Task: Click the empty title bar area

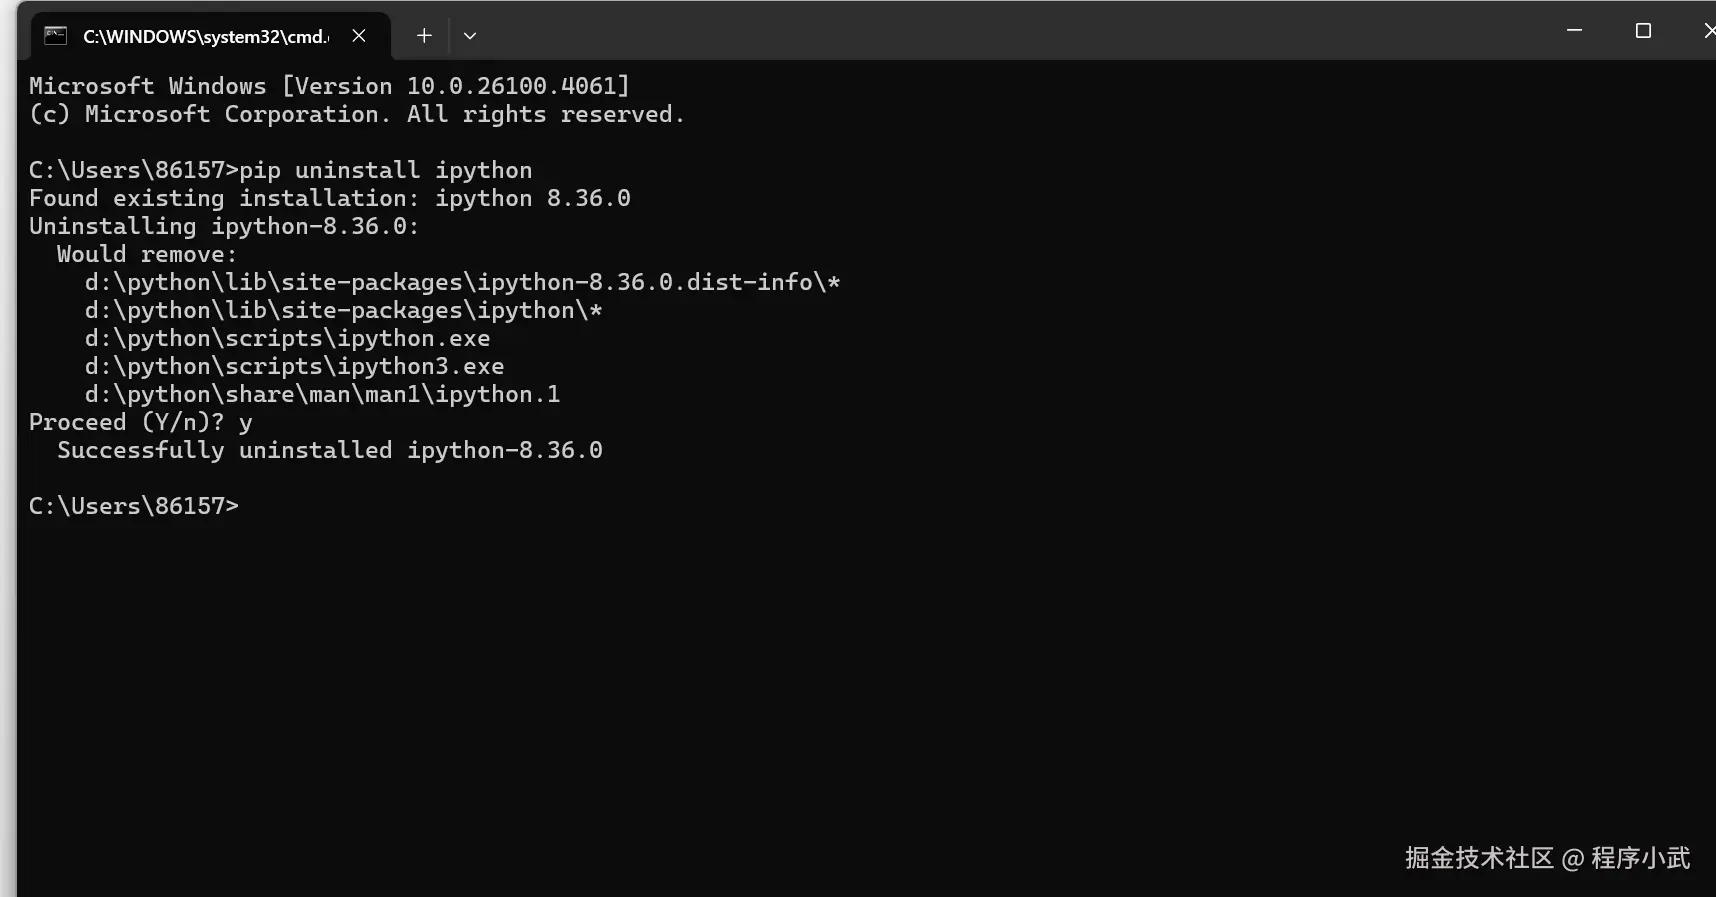Action: pos(1000,31)
